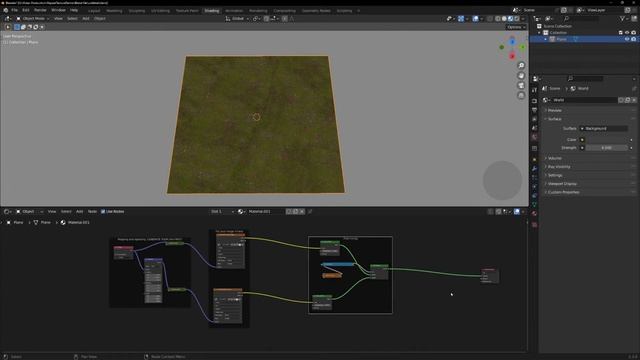
Task: Click the red axis gizmo ball
Action: [512, 56]
